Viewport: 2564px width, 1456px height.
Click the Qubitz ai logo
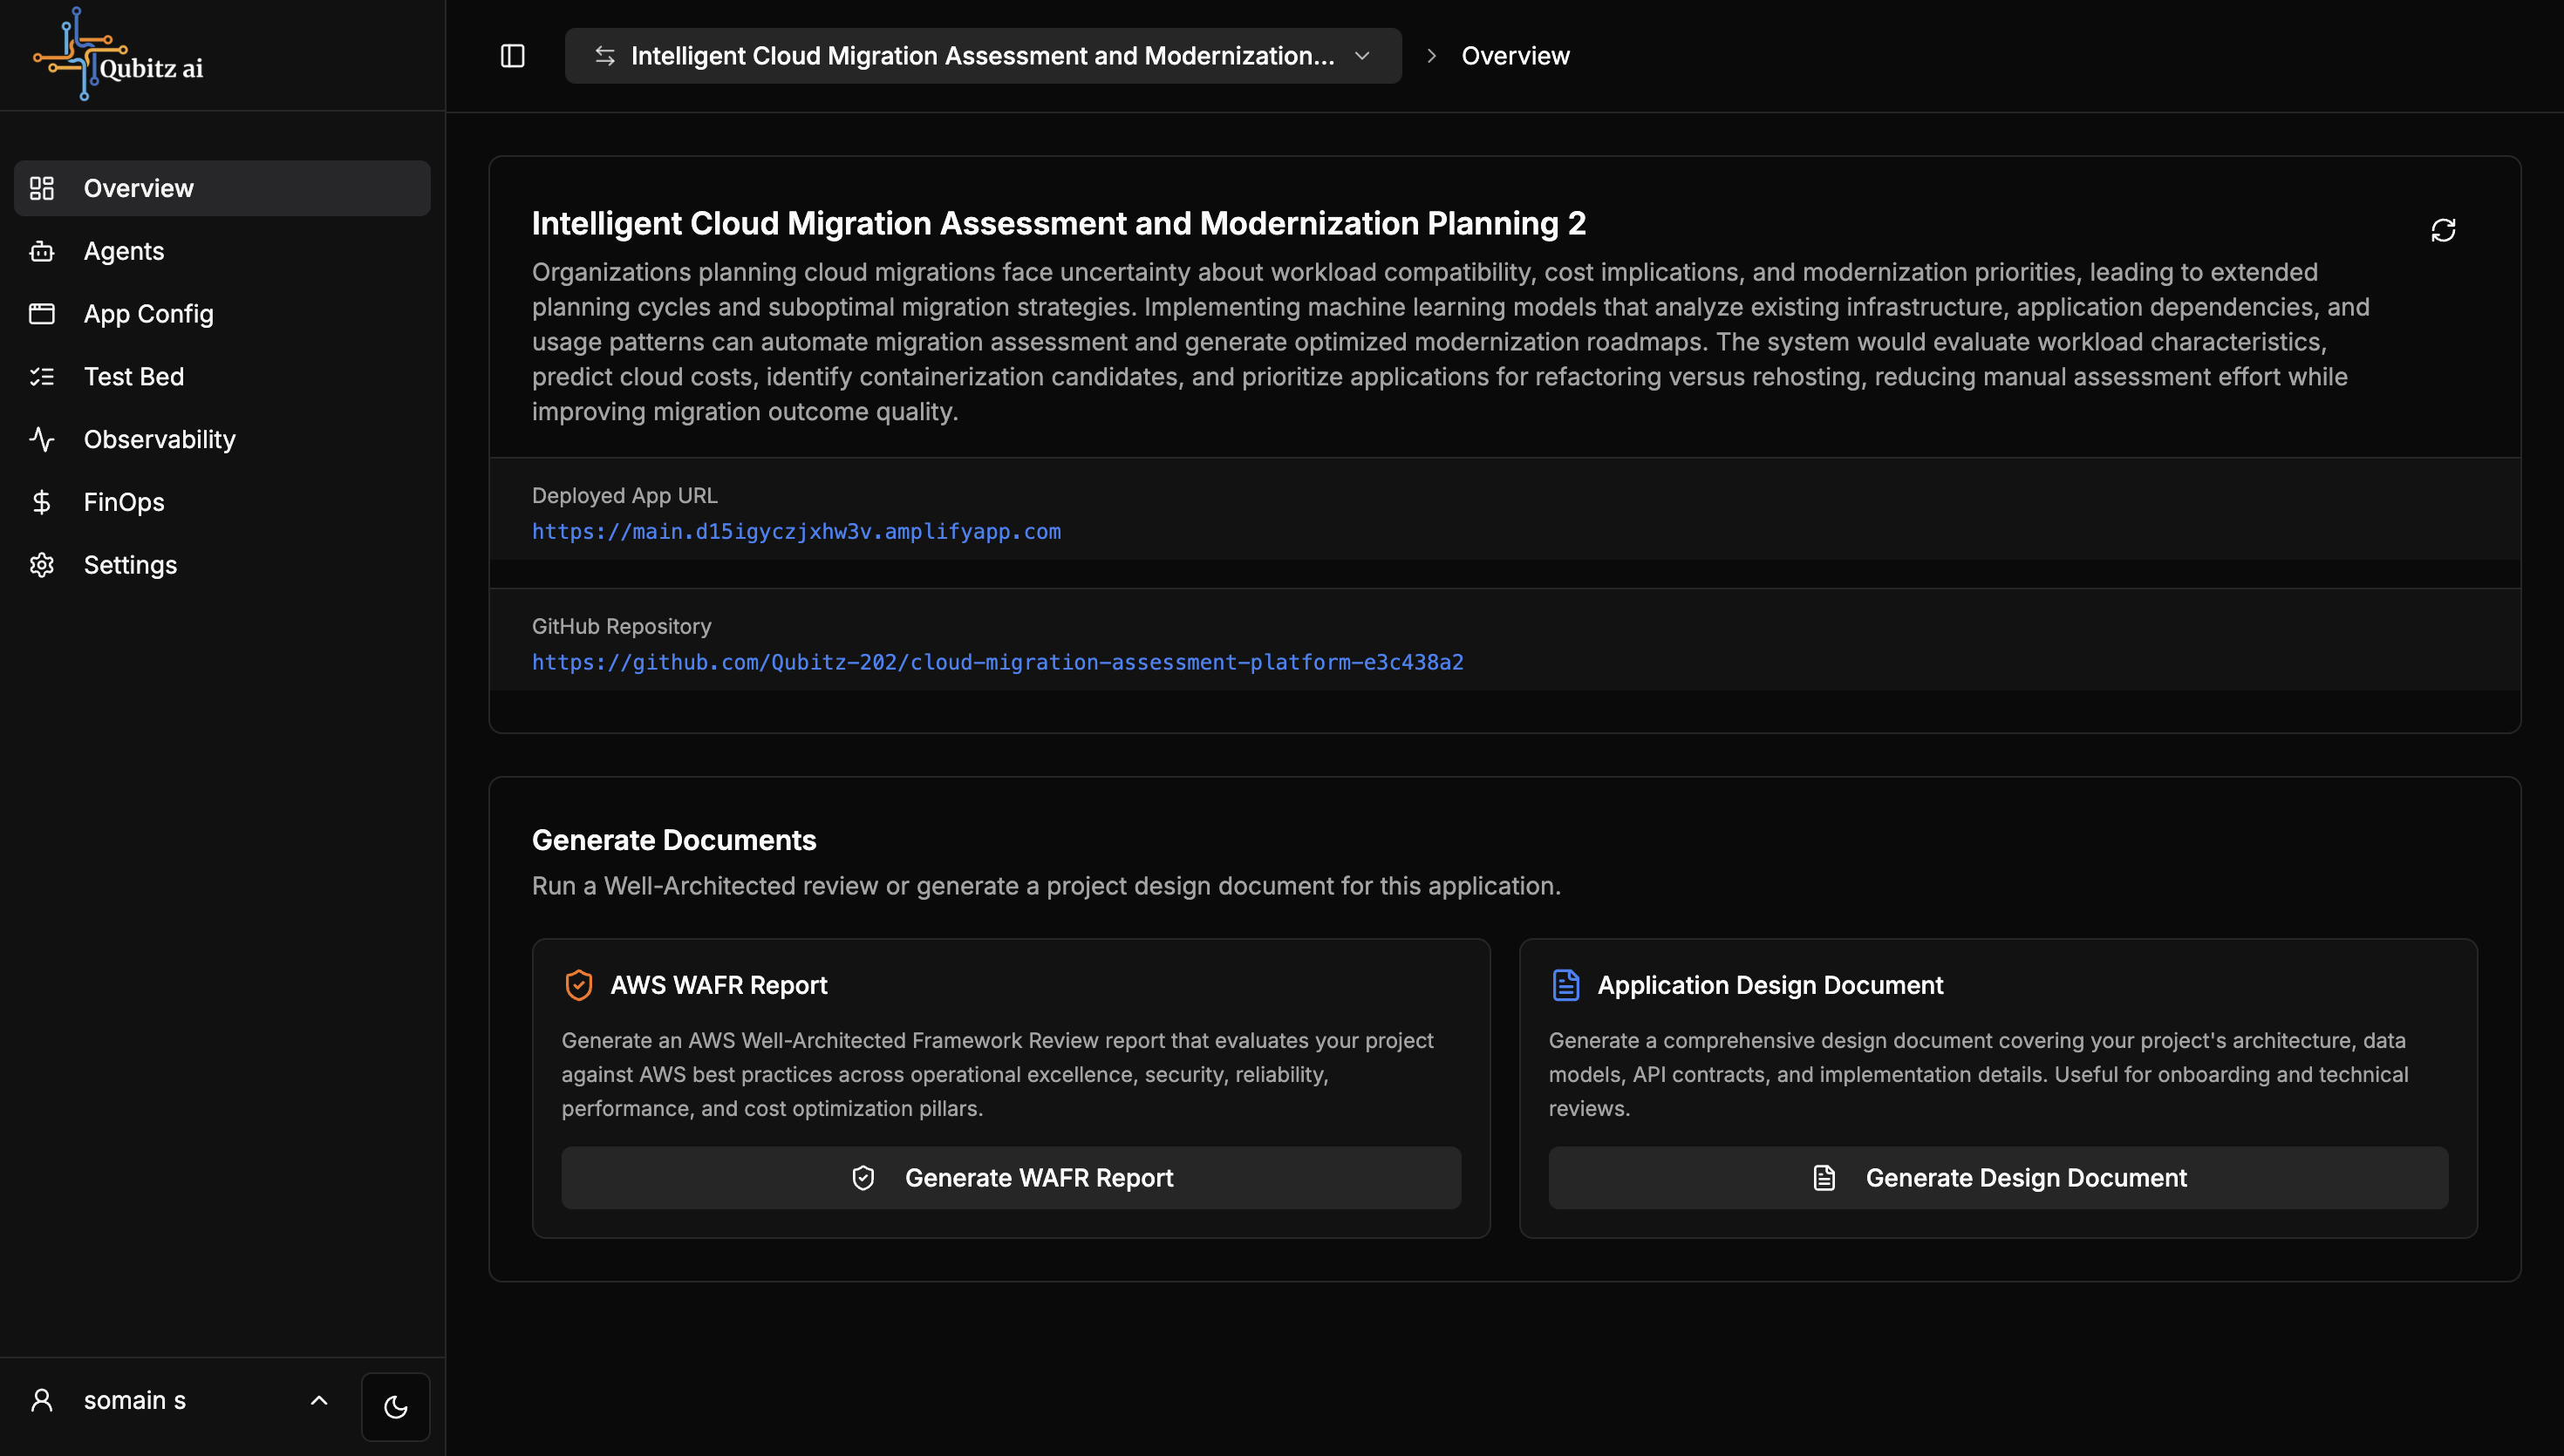point(118,55)
